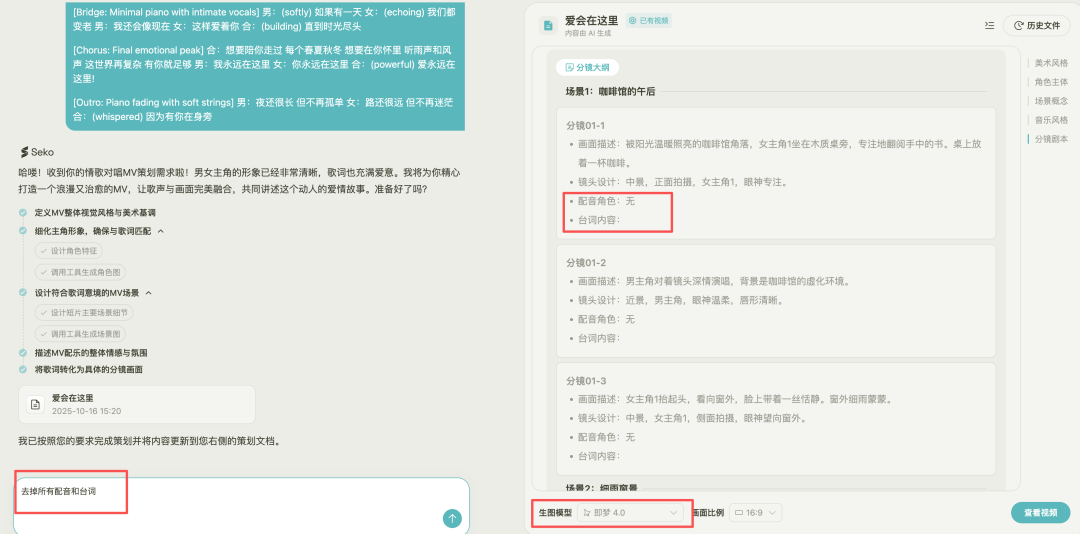Open the 爱会在这里 file card in chat
This screenshot has height=534, width=1080.
tap(137, 404)
